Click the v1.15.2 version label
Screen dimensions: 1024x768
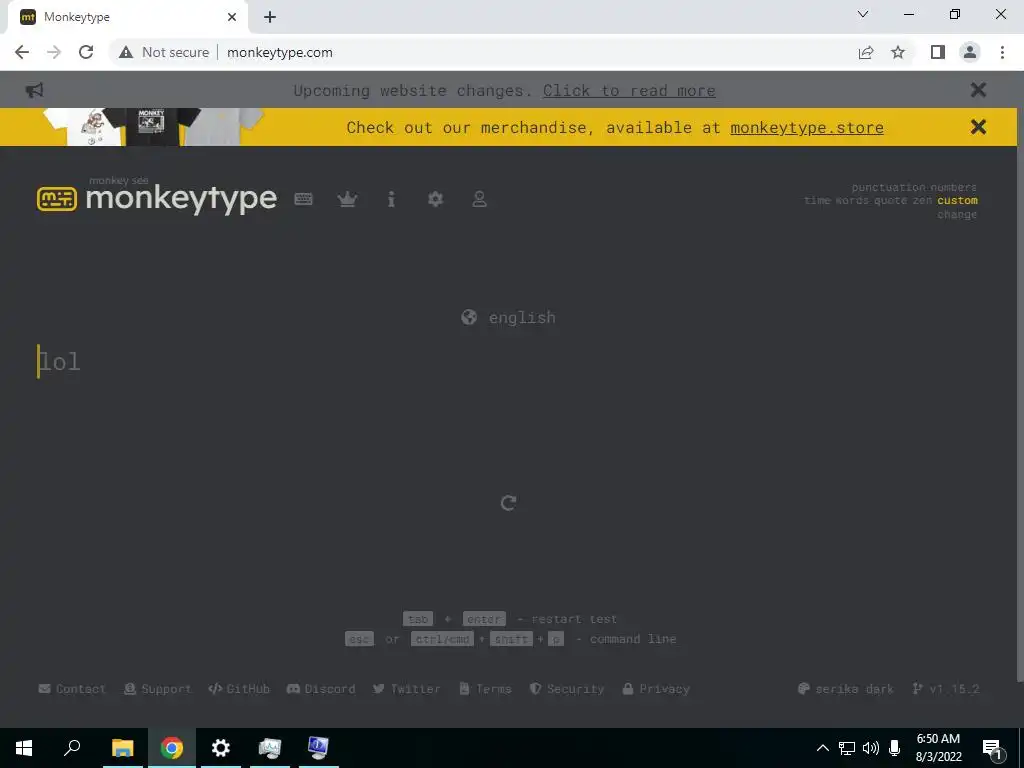click(946, 689)
